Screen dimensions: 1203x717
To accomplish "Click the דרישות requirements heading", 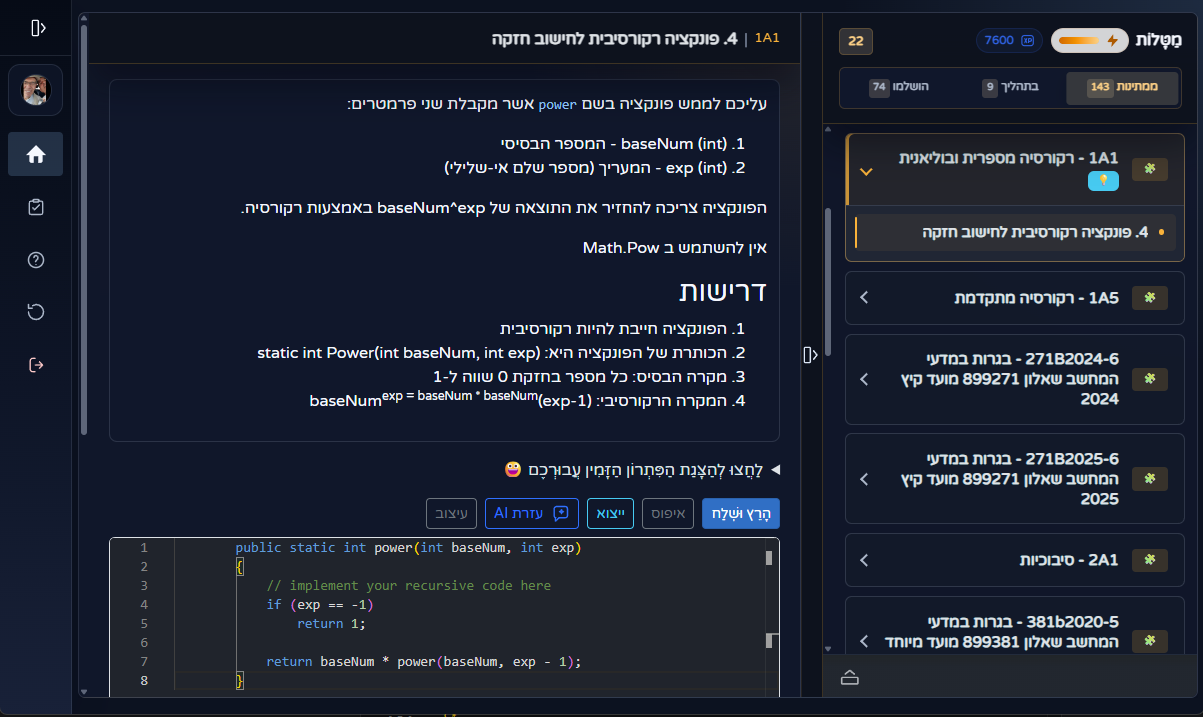I will (x=723, y=291).
